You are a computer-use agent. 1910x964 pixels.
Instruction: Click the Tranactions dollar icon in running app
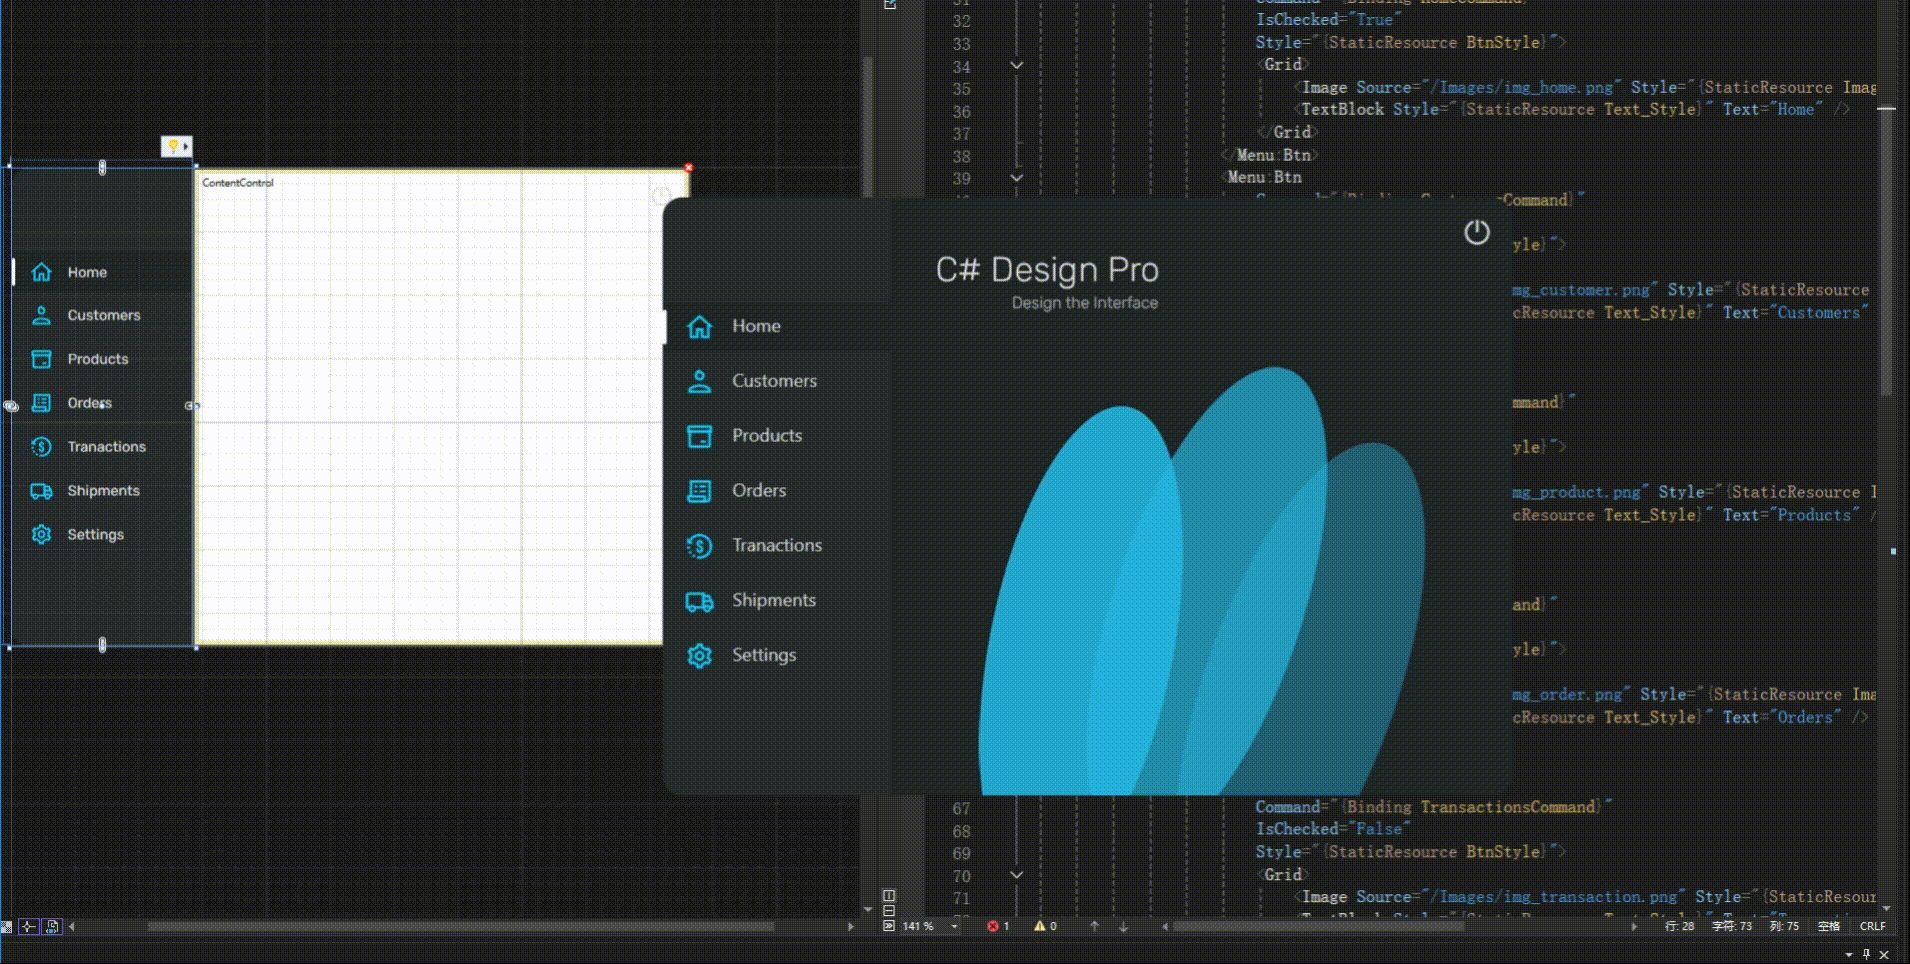pyautogui.click(x=700, y=546)
